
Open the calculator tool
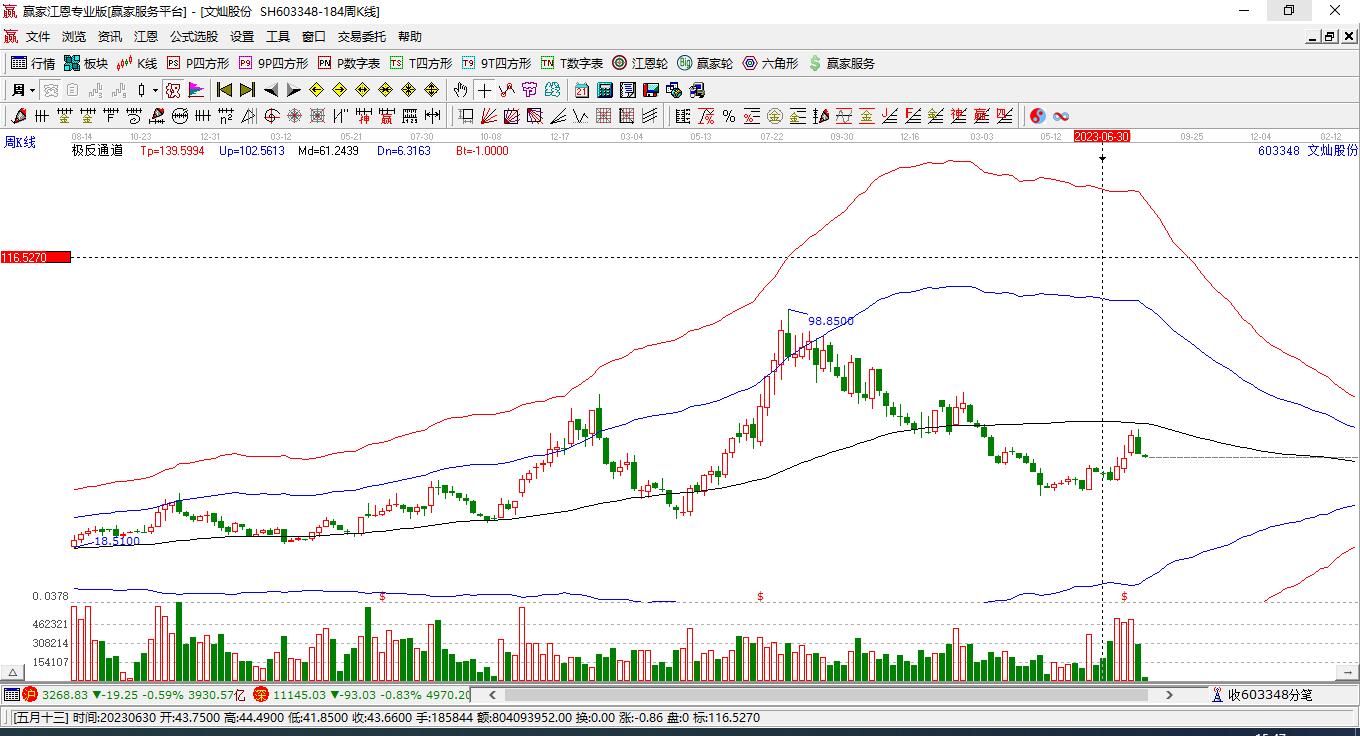click(x=605, y=90)
